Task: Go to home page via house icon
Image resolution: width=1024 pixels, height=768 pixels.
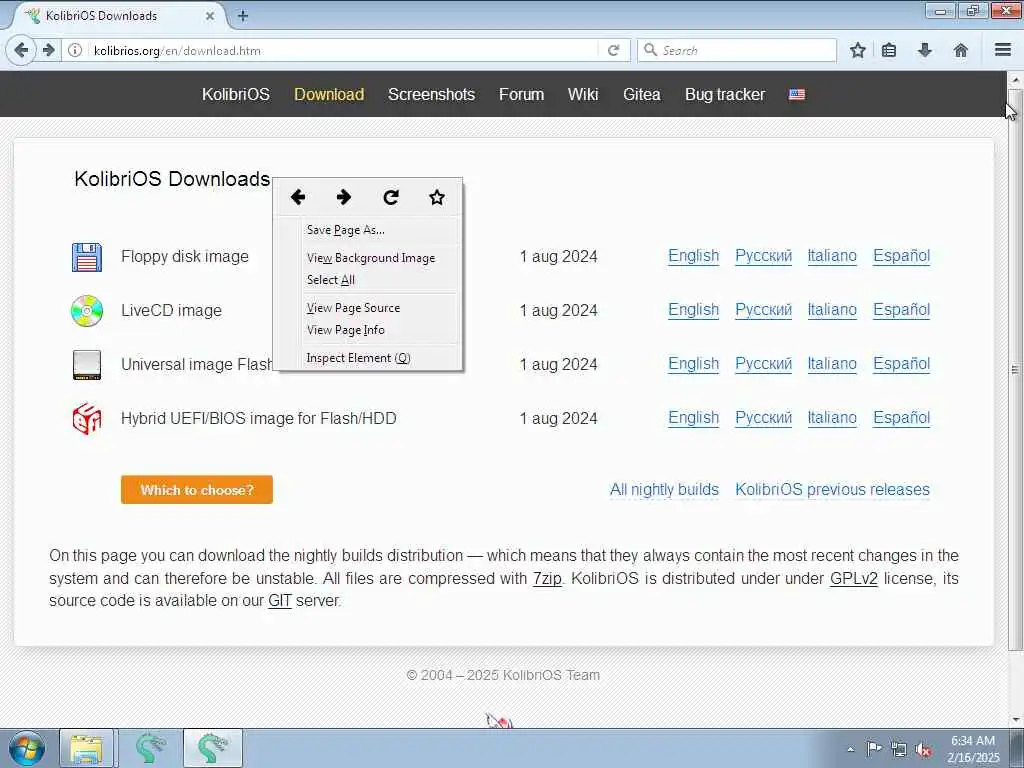Action: tap(961, 50)
